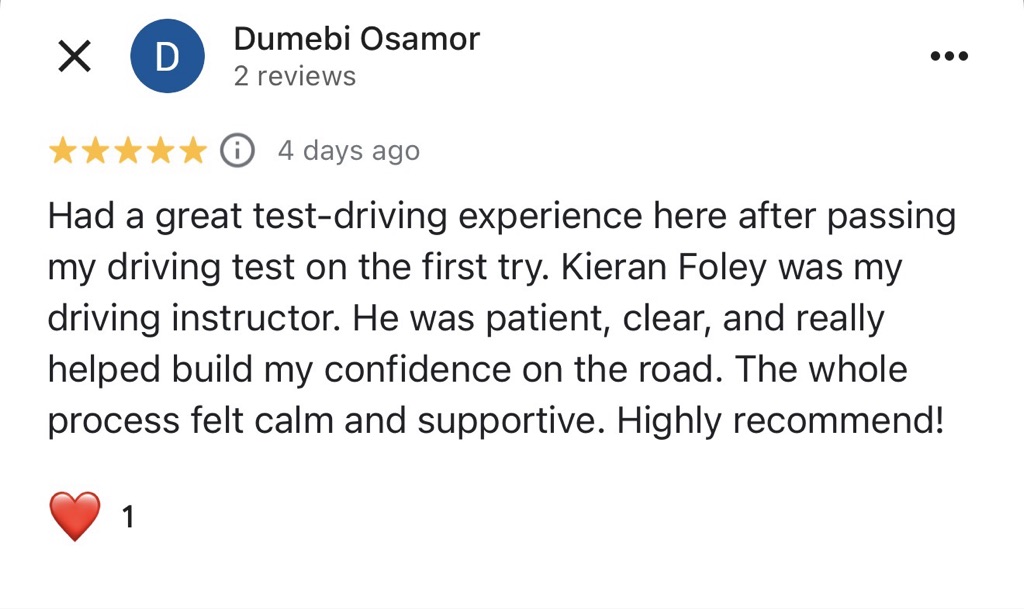Viewport: 1024px width, 609px height.
Task: Open the three-dot more options menu
Action: 949,57
